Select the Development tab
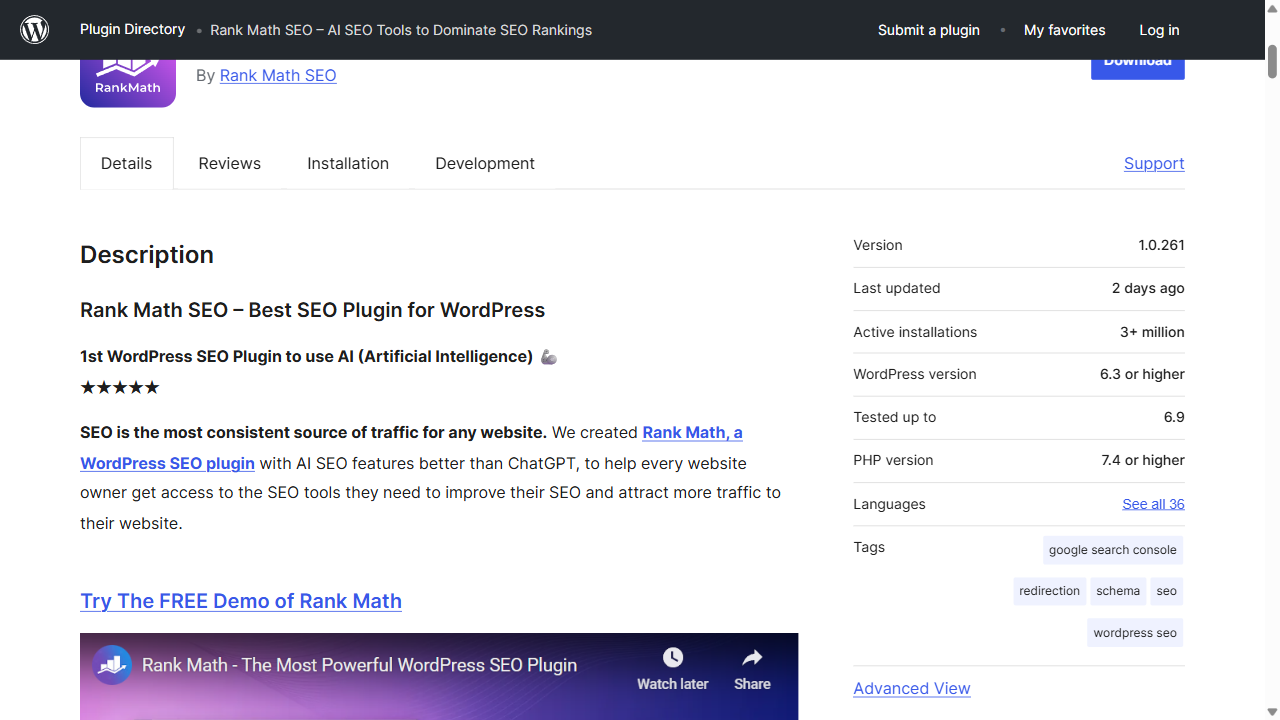This screenshot has width=1280, height=720. tap(484, 163)
